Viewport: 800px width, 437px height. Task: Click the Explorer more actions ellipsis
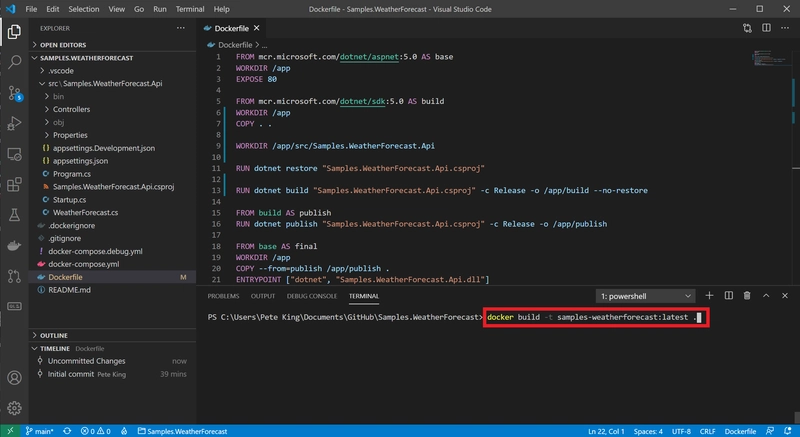pyautogui.click(x=181, y=28)
